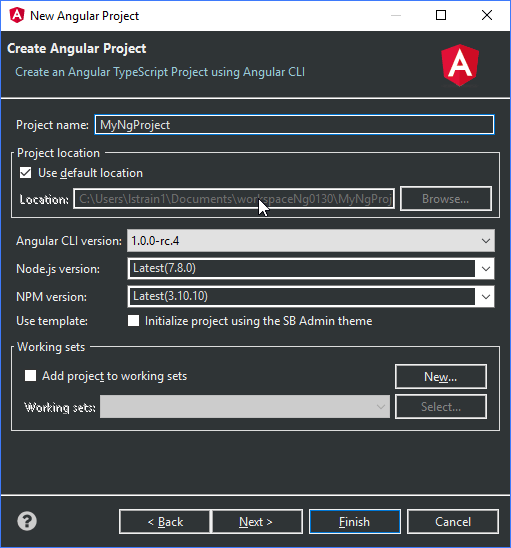Image resolution: width=511 pixels, height=548 pixels.
Task: Click the NPM version label
Action: tap(51, 297)
